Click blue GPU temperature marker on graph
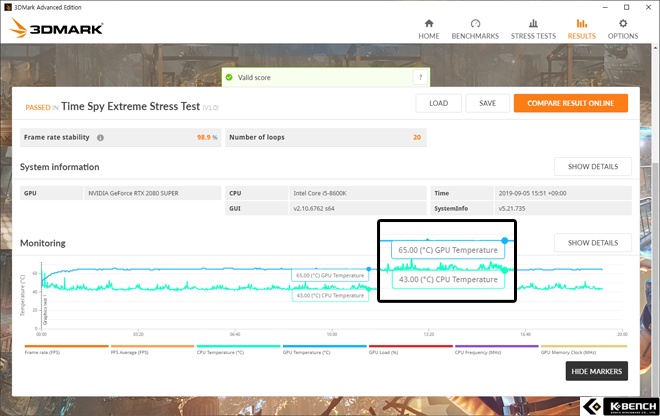The image size is (660, 416). 369,269
